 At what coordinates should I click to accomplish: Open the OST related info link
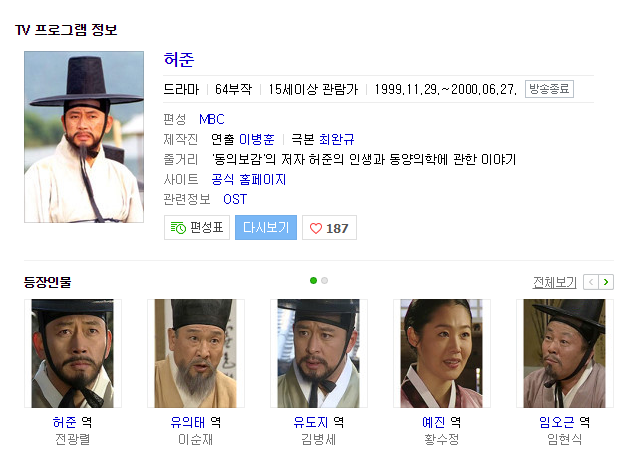235,199
